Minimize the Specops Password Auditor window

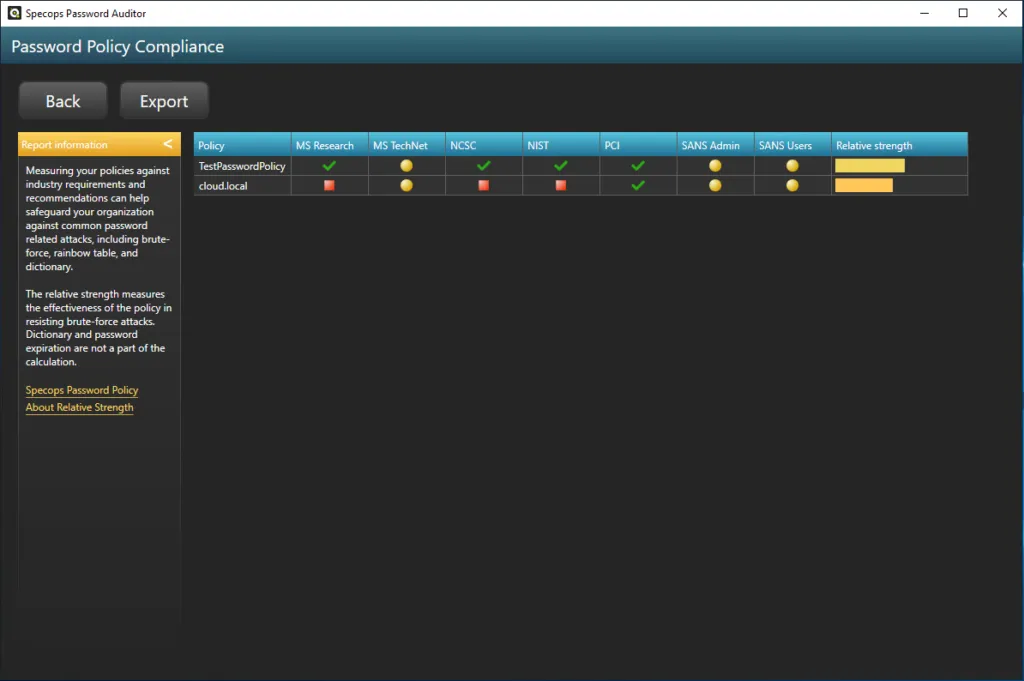[924, 13]
